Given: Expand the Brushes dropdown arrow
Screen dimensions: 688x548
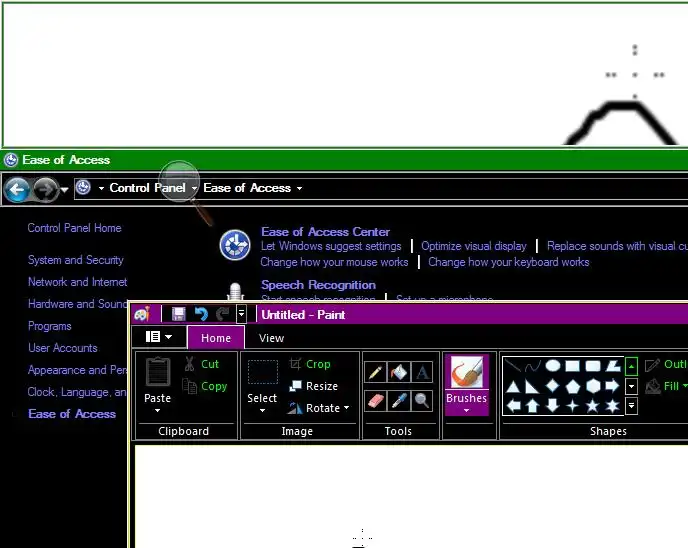Looking at the screenshot, I should (466, 411).
